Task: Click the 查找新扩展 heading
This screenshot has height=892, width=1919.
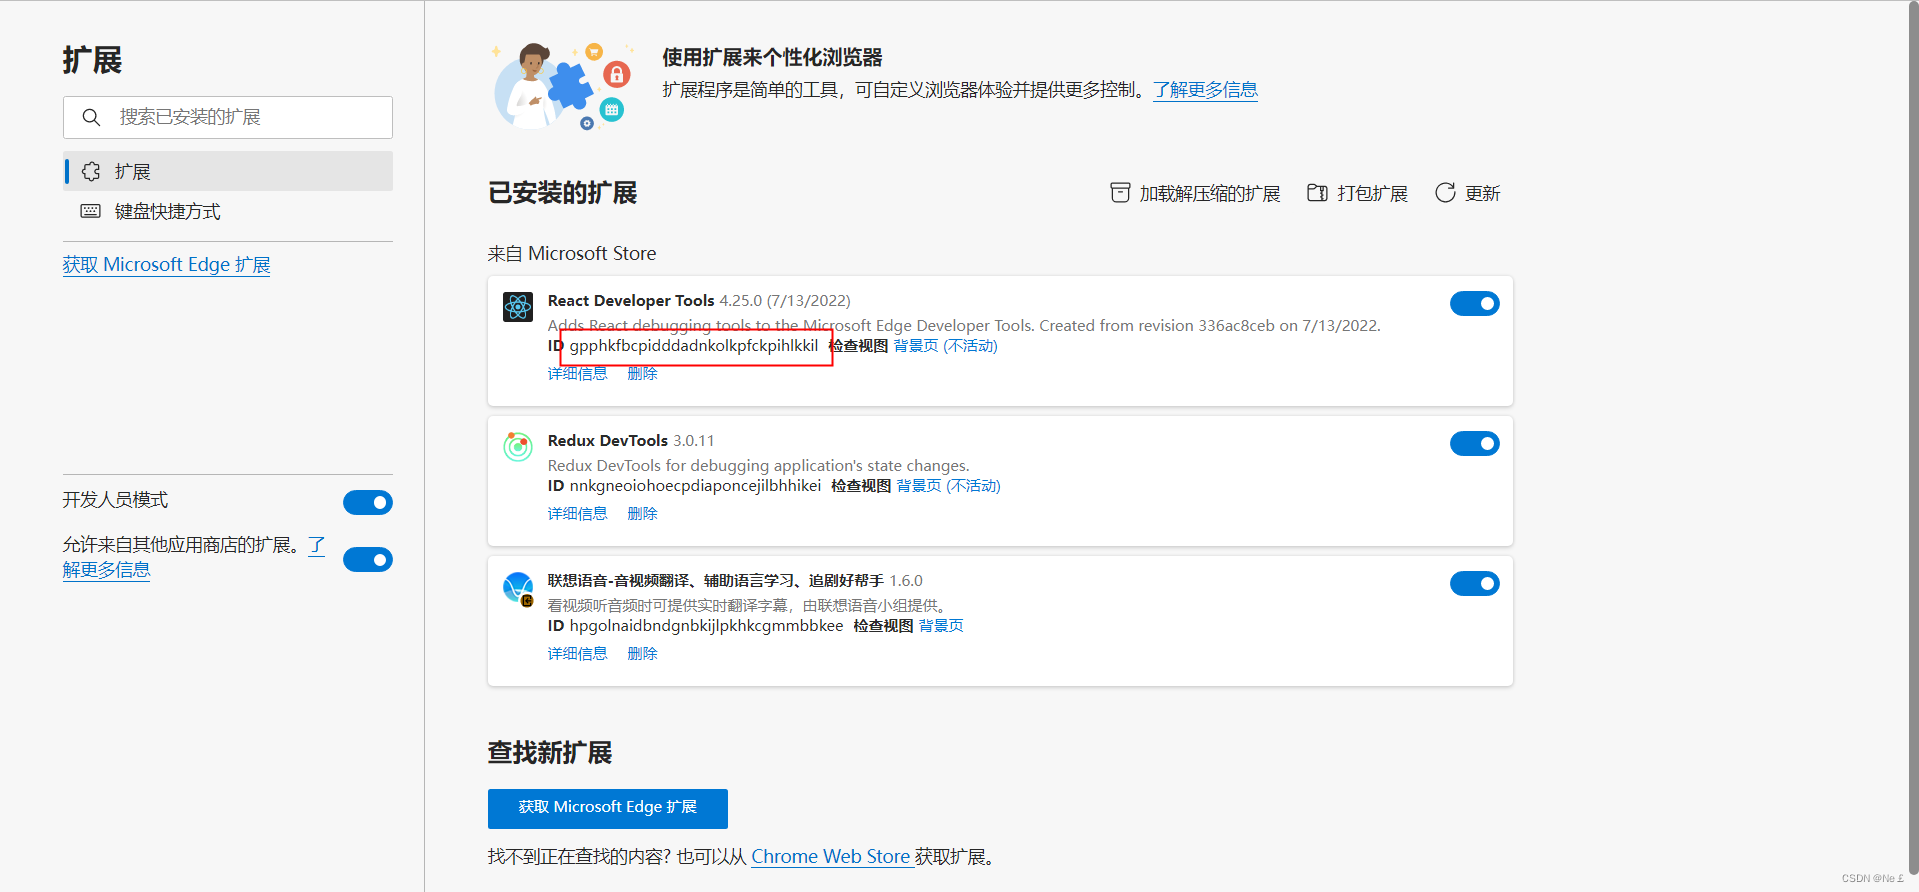Action: tap(550, 753)
